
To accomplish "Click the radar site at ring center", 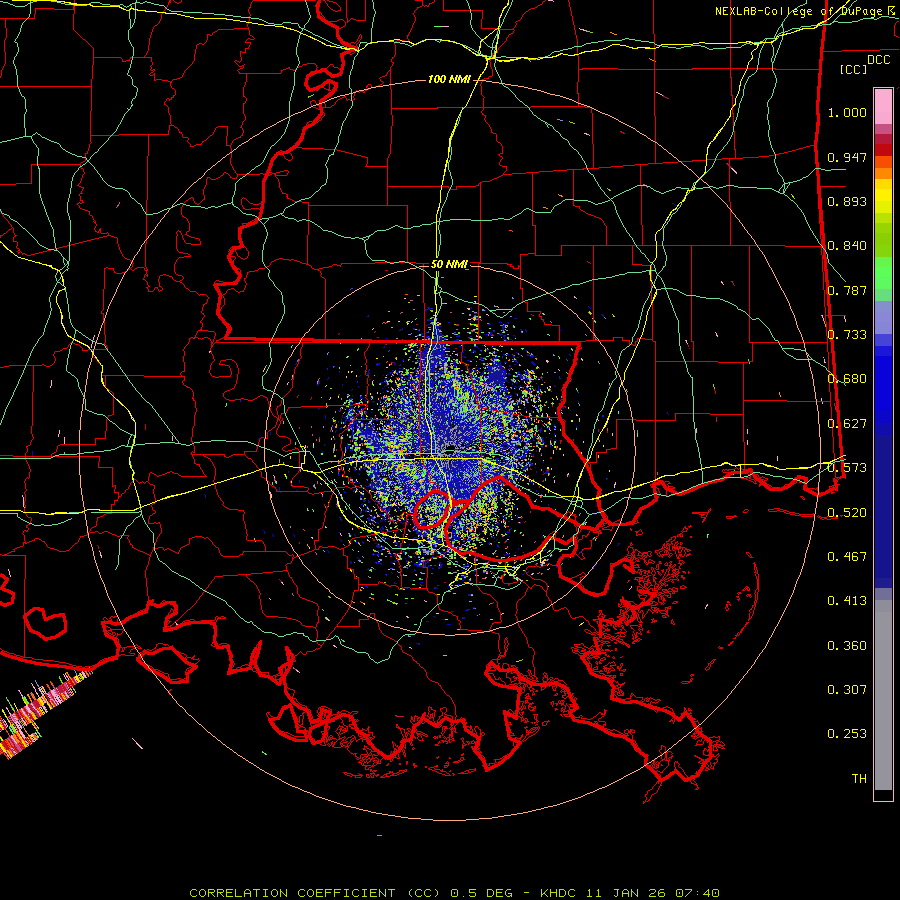I will 449,449.
